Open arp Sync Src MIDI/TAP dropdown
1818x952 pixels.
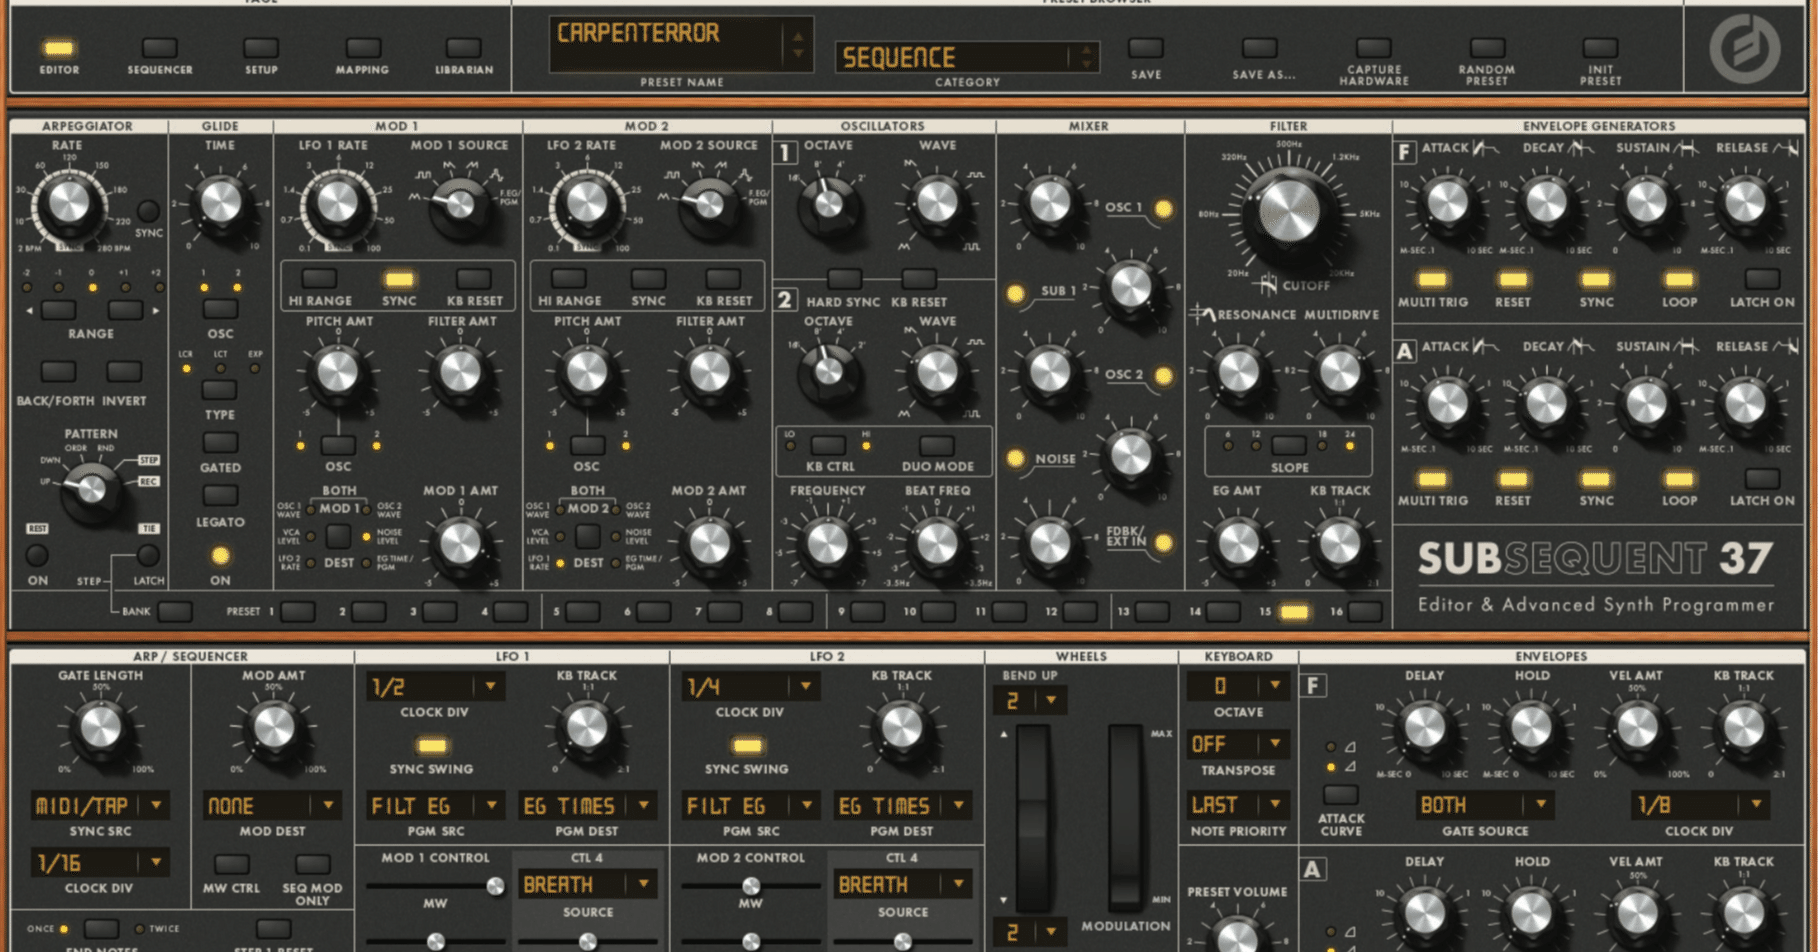click(x=99, y=805)
